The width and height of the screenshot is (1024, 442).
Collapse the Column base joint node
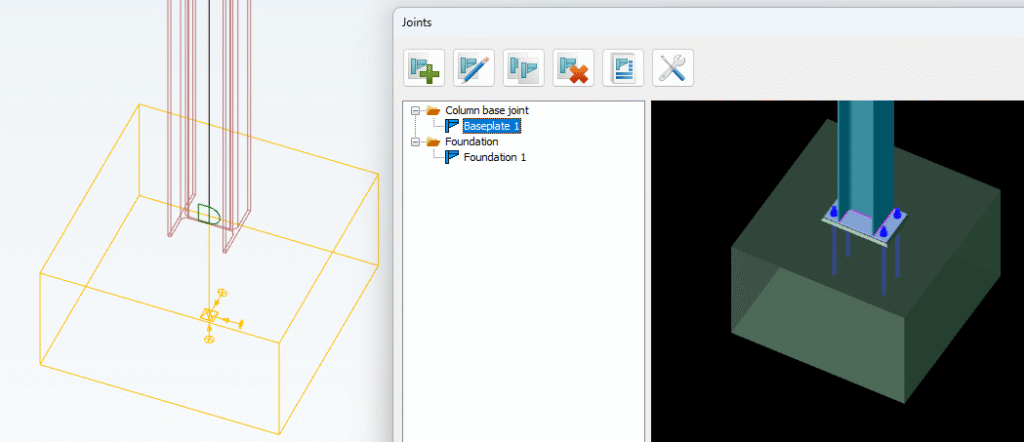pos(415,111)
